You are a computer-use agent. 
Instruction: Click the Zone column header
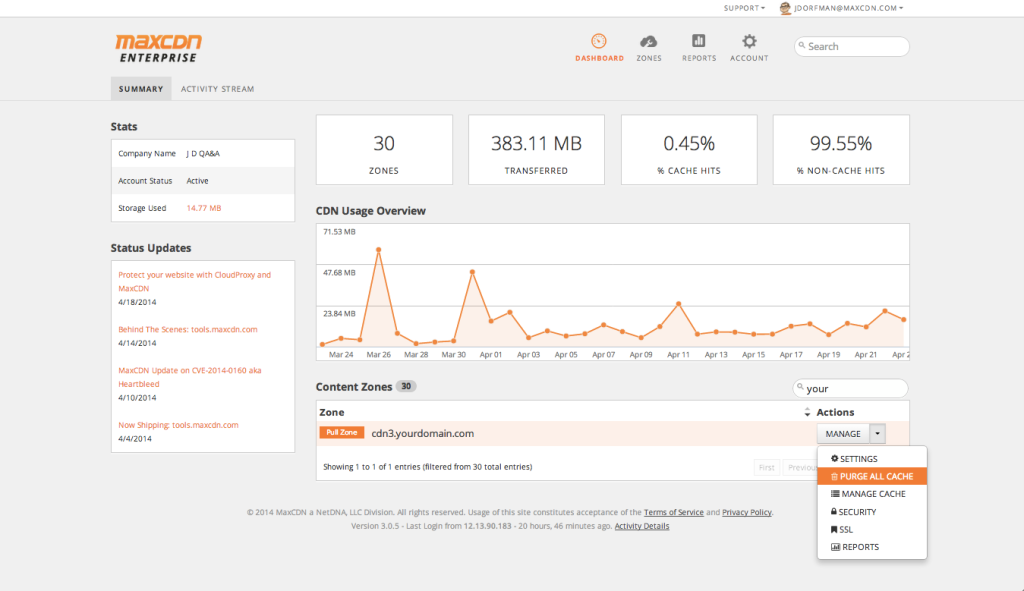tap(332, 412)
